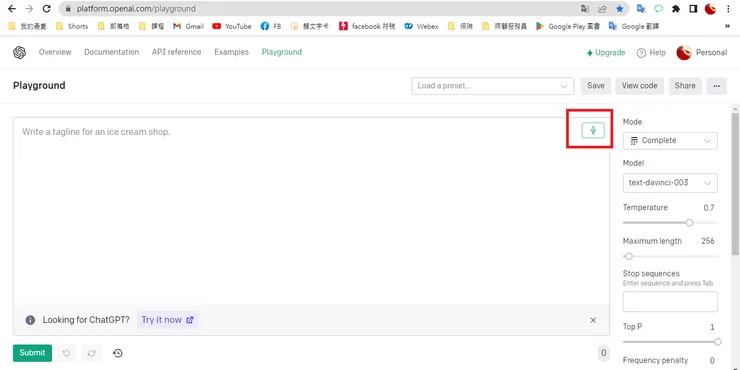The image size is (740, 370).
Task: Reload the page with refresh icon
Action: point(46,8)
